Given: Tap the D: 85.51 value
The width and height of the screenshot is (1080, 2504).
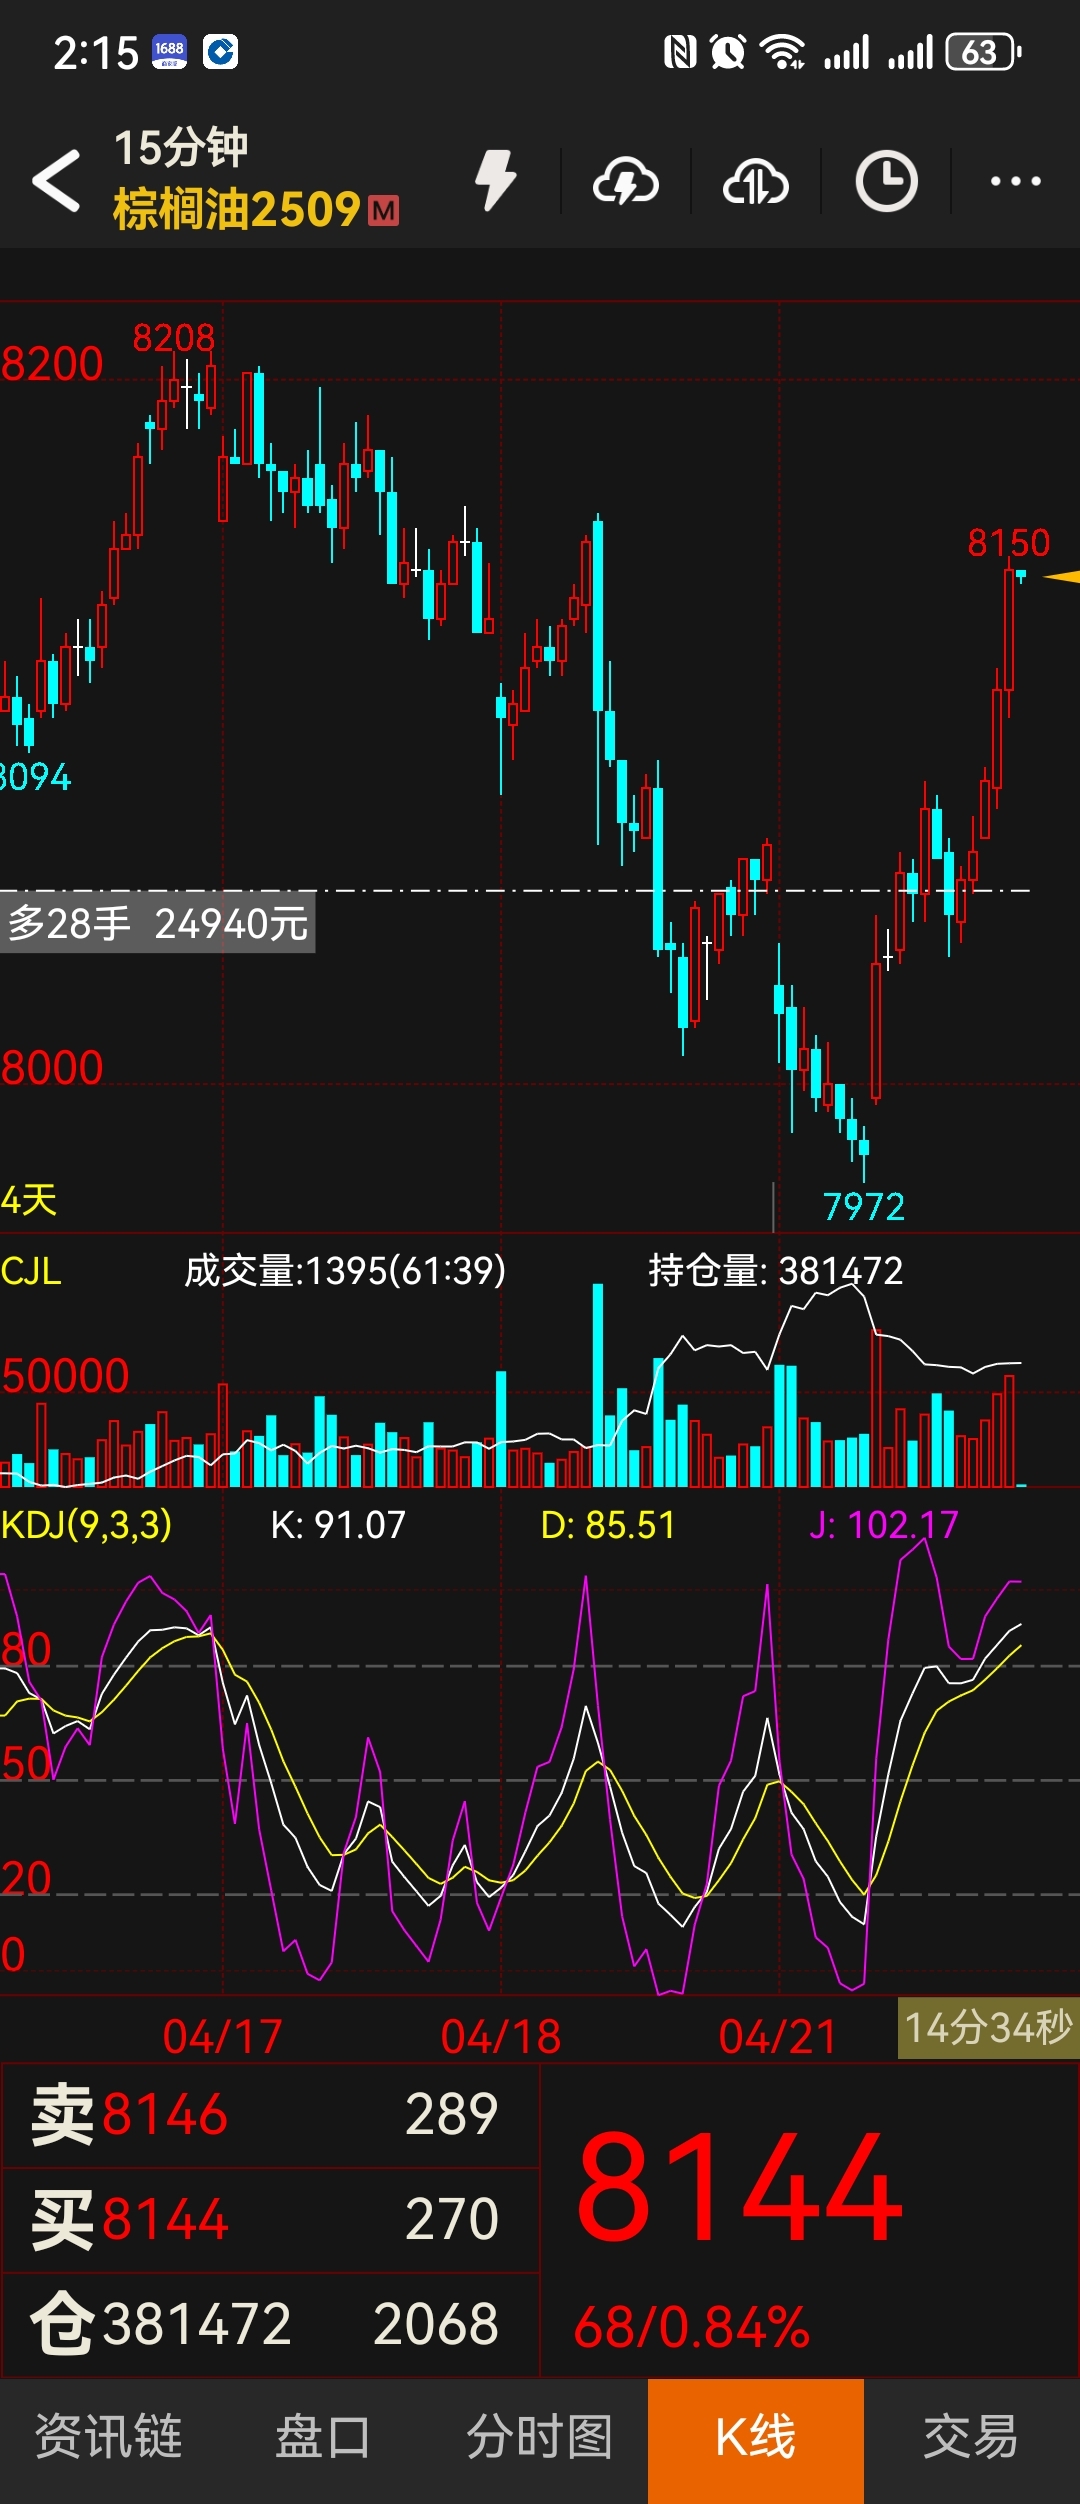Looking at the screenshot, I should [x=608, y=1525].
